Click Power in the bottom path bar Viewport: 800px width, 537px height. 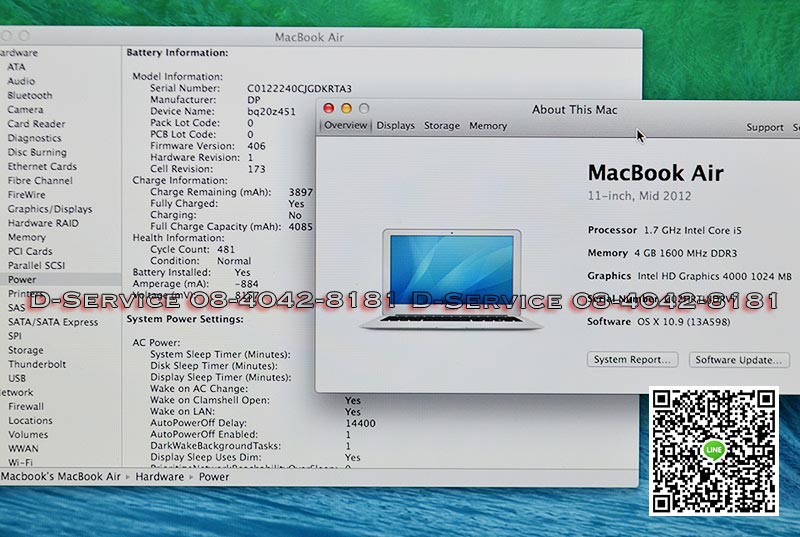[x=214, y=477]
